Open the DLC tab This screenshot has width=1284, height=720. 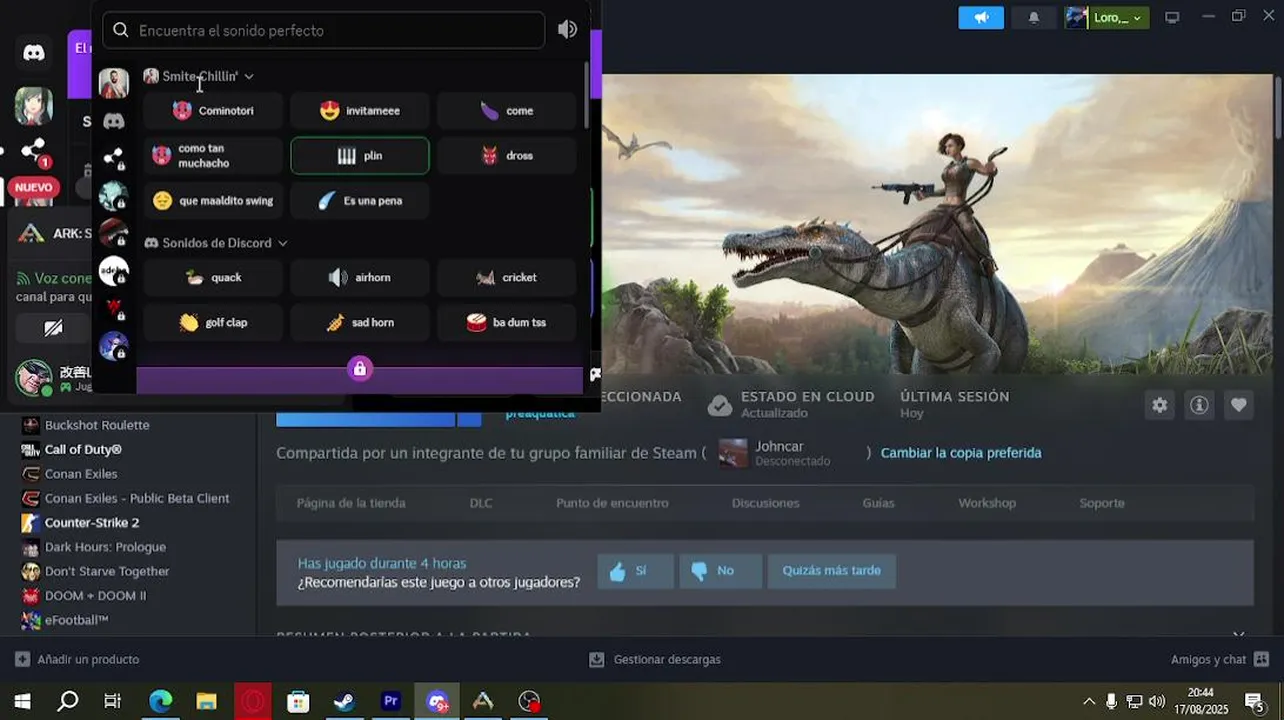481,503
